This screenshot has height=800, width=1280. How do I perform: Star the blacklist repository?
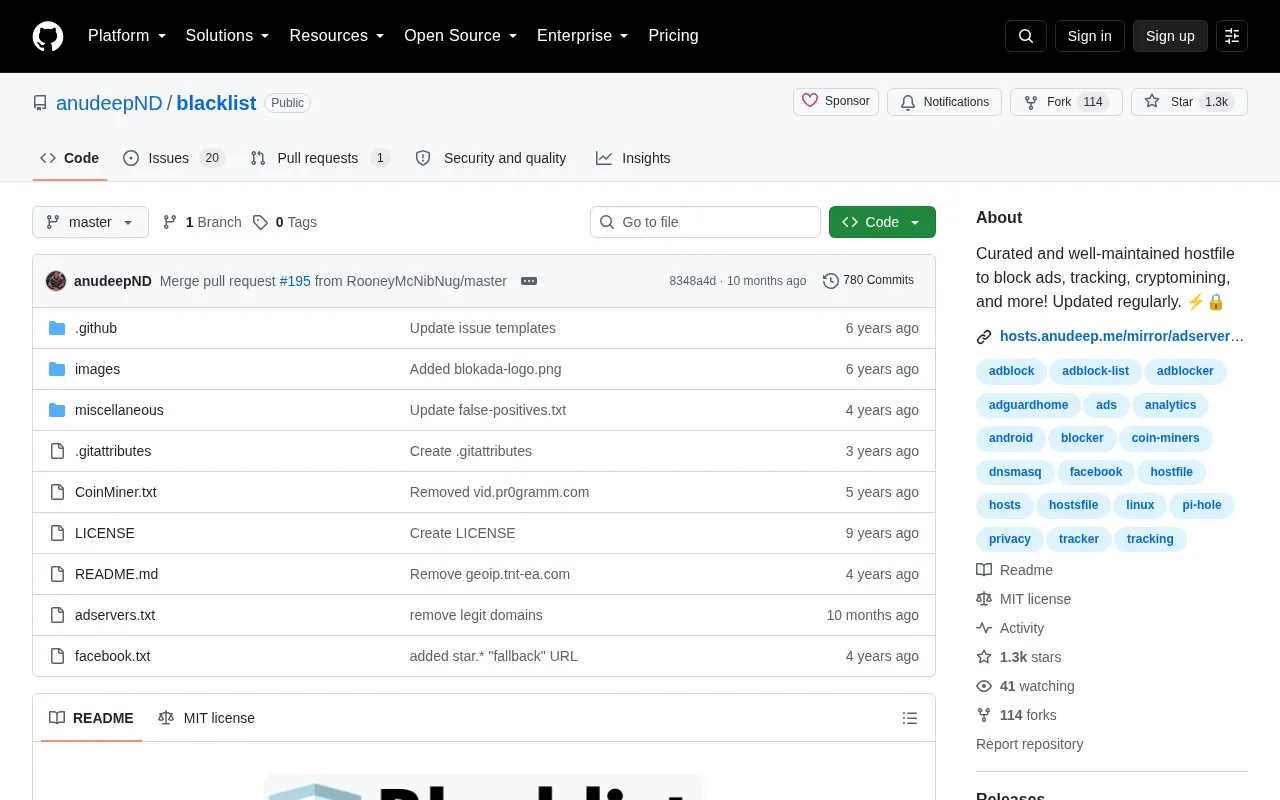(1189, 102)
